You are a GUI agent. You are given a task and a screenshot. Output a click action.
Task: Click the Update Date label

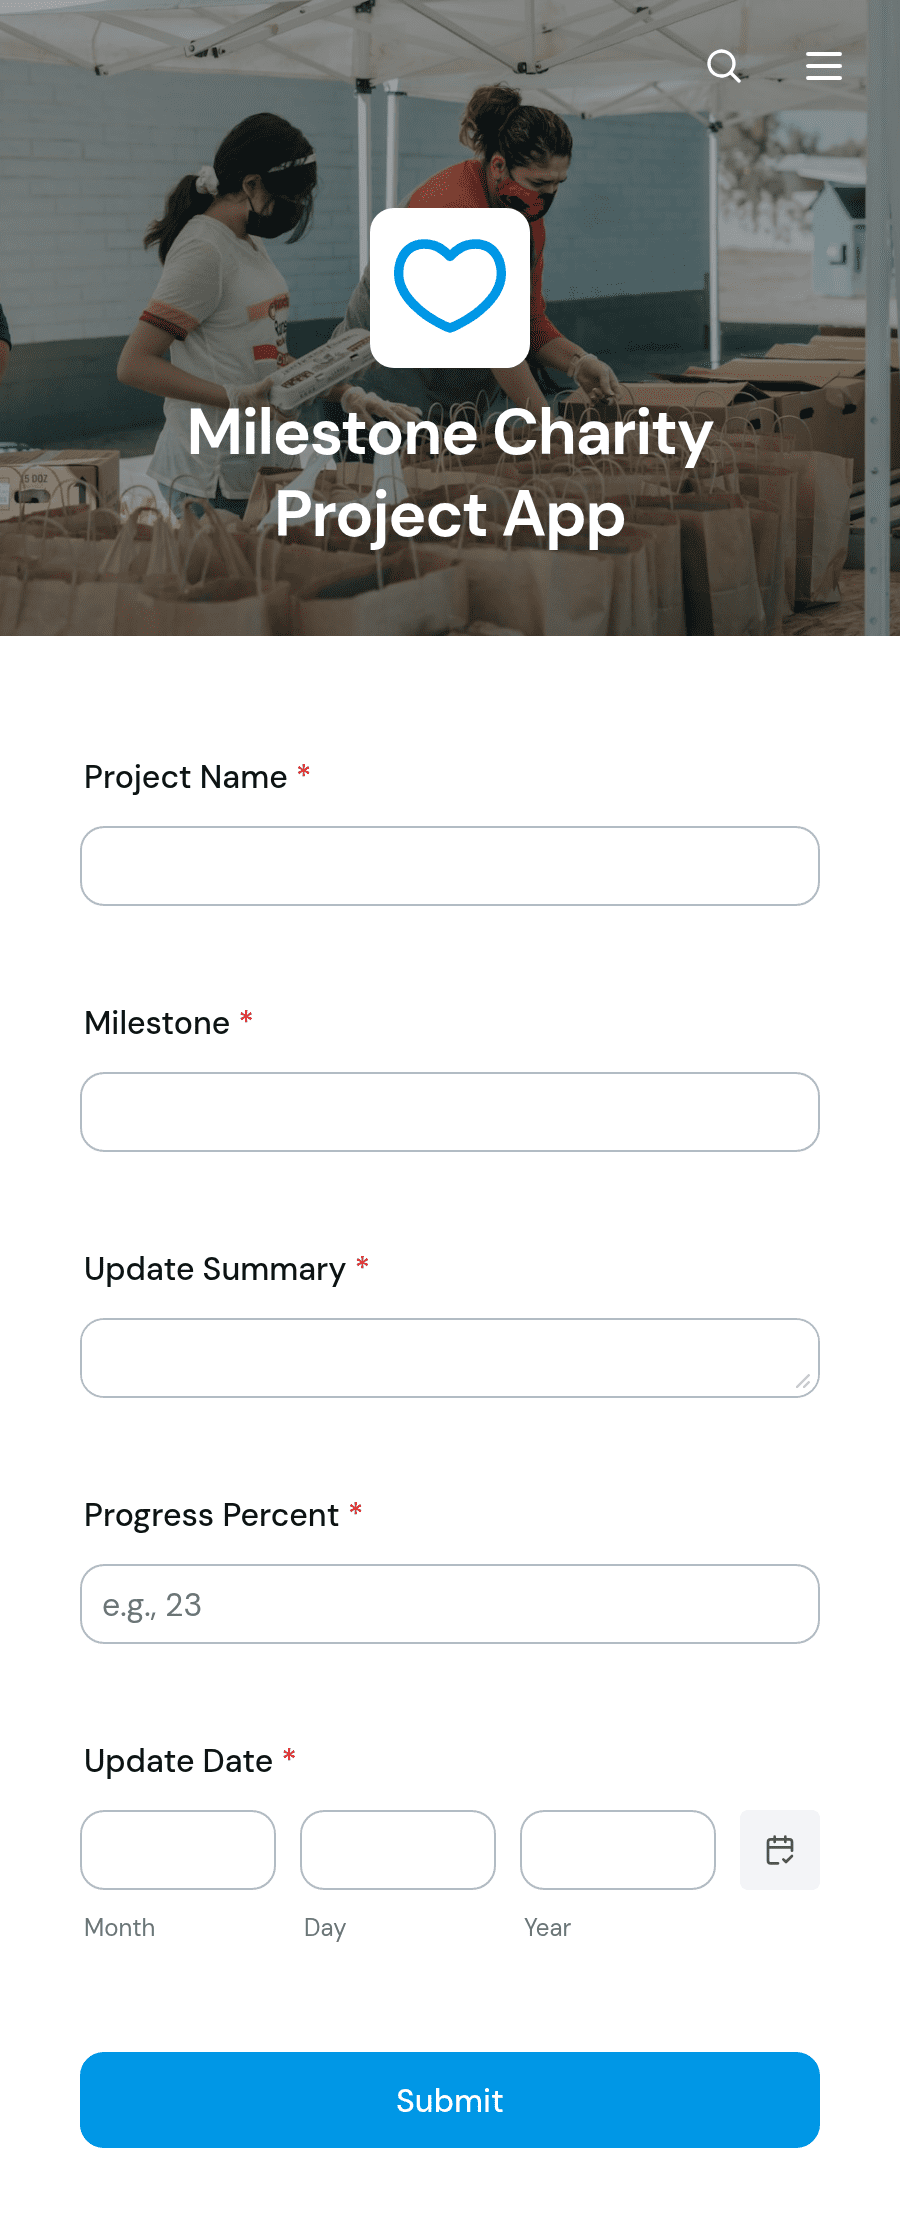179,1761
